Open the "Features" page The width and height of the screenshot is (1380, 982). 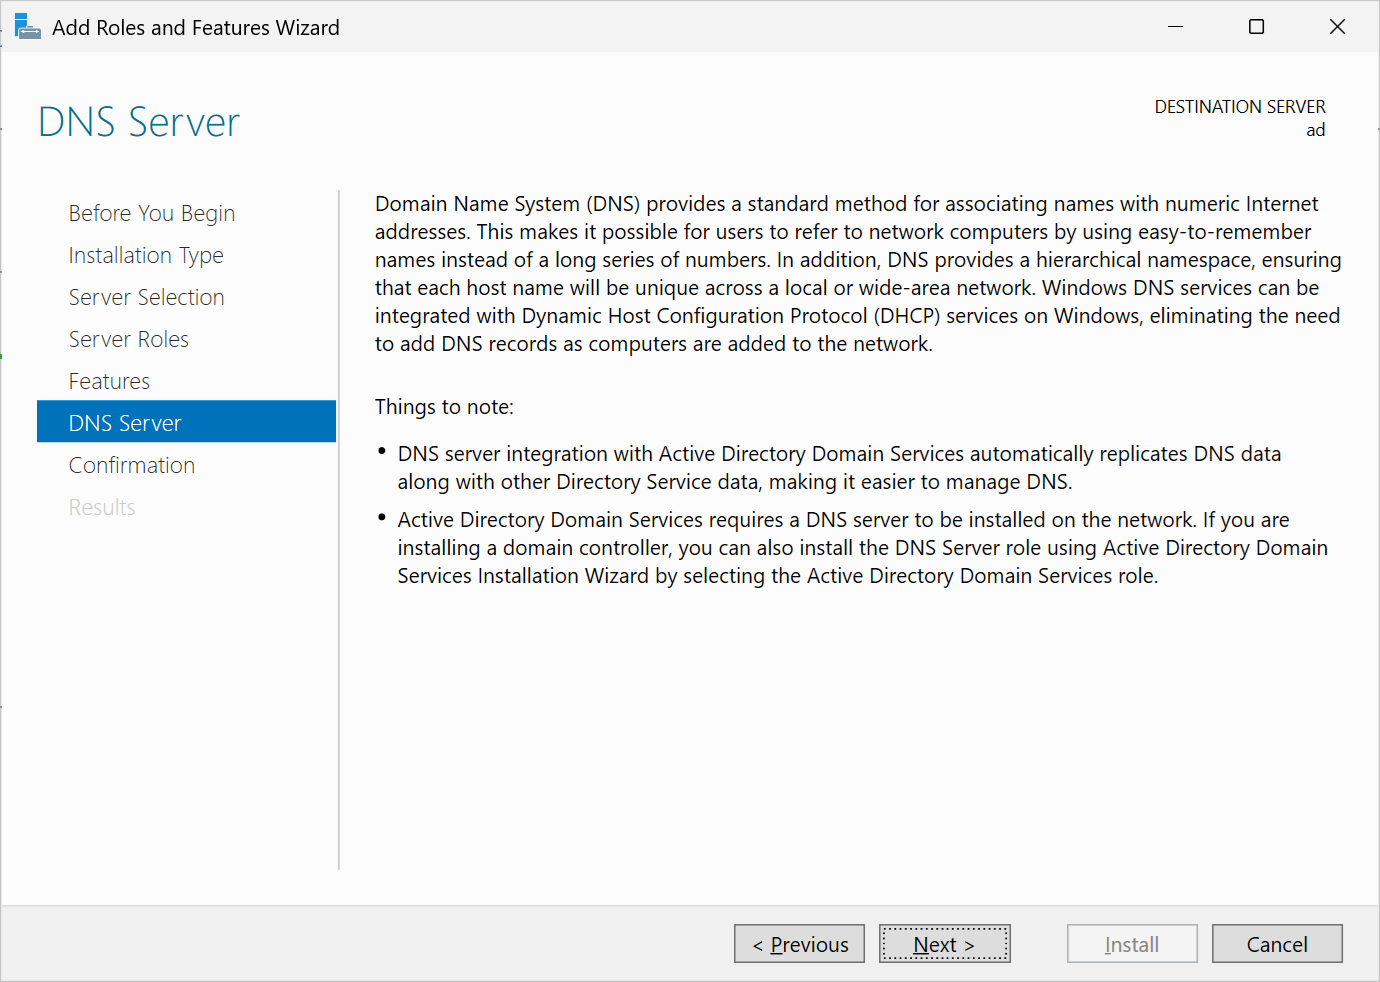[x=109, y=381]
